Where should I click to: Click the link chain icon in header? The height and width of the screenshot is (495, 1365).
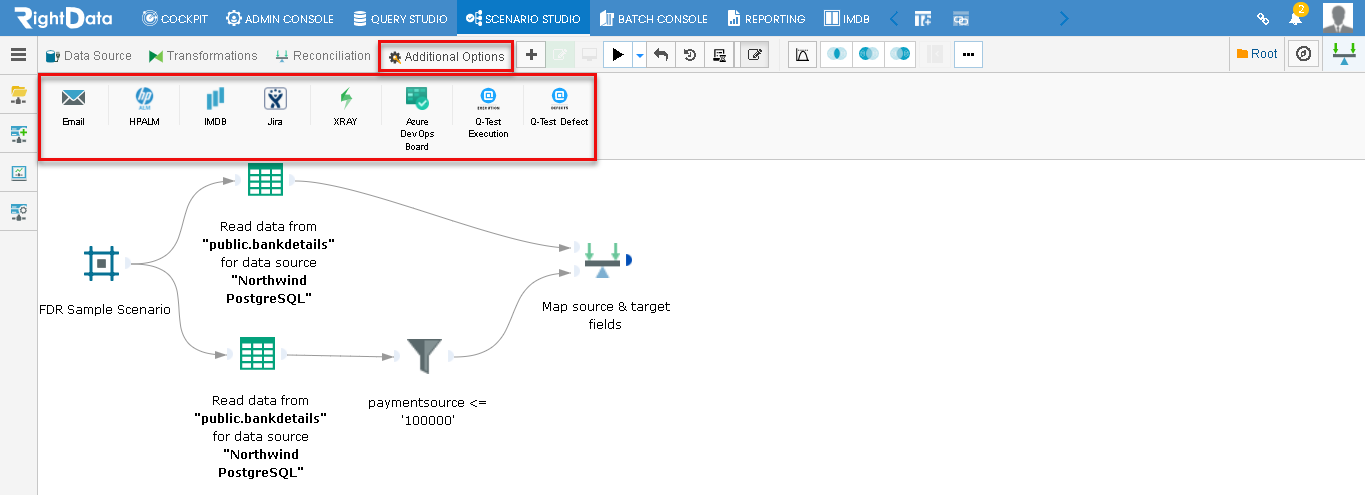1263,18
